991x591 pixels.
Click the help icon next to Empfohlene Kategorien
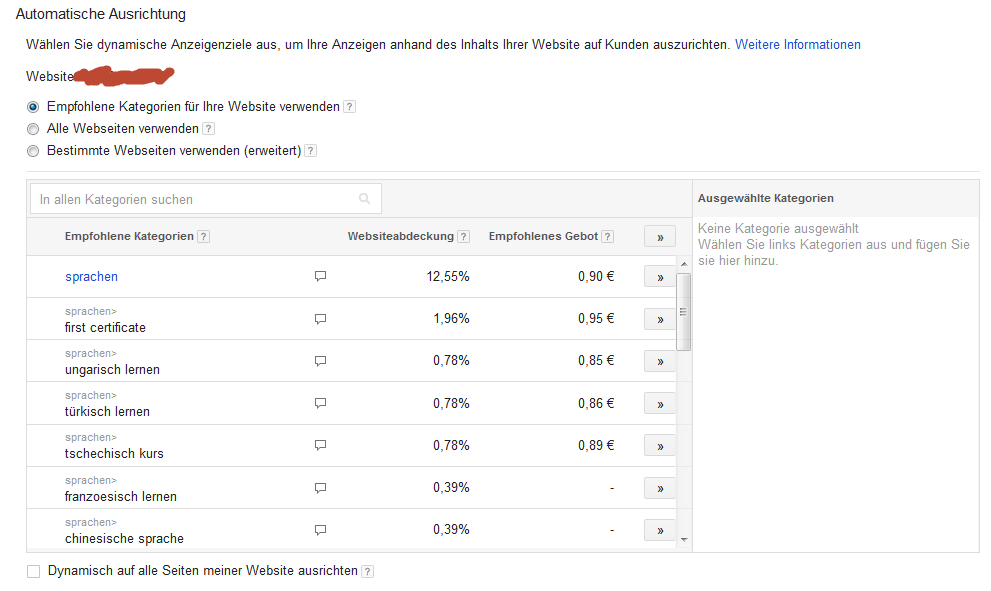click(203, 237)
